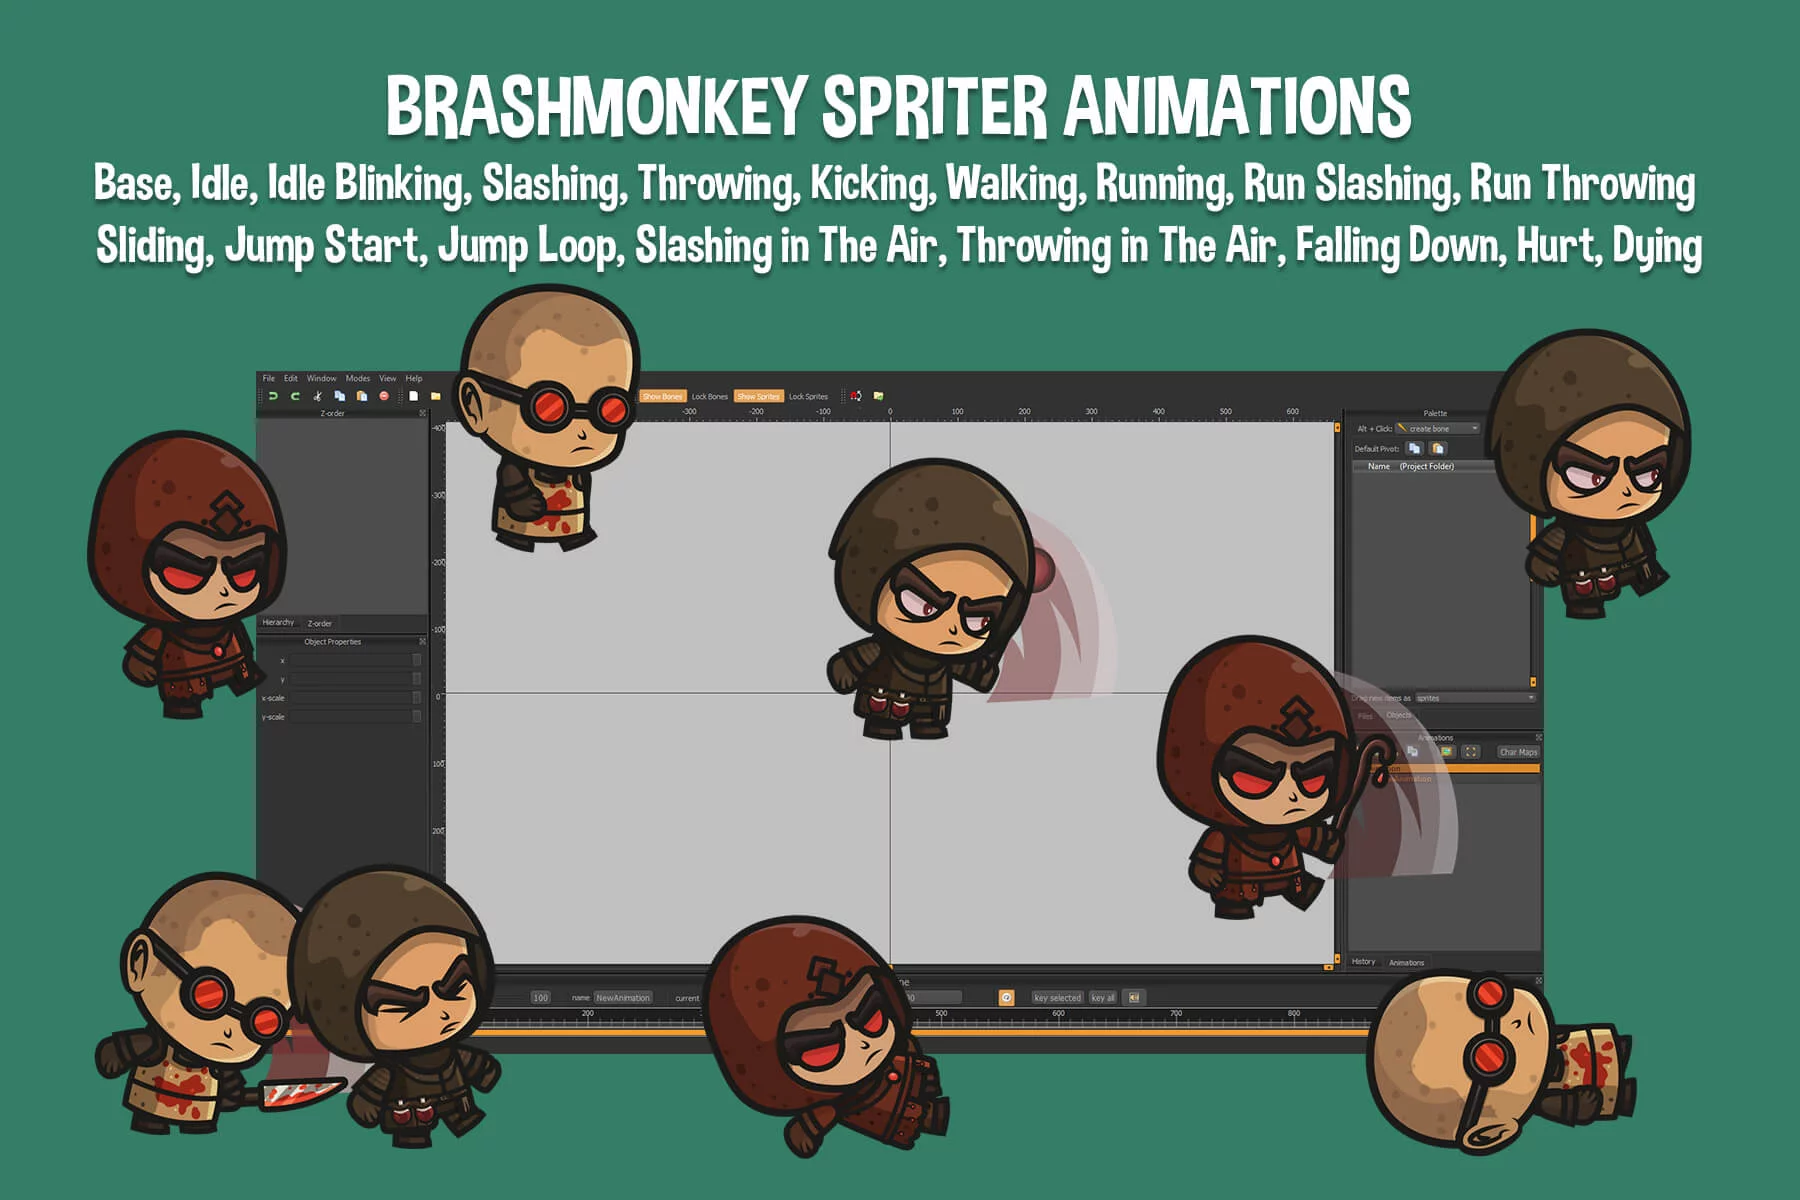Click the horizontal ruler at 300
Screen dimensions: 1800x1200
(1091, 411)
